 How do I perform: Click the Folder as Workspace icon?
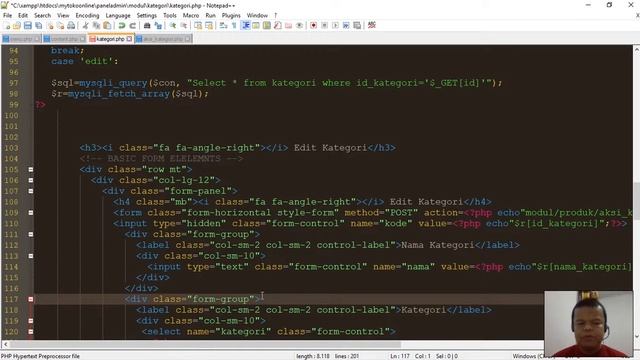click(289, 25)
